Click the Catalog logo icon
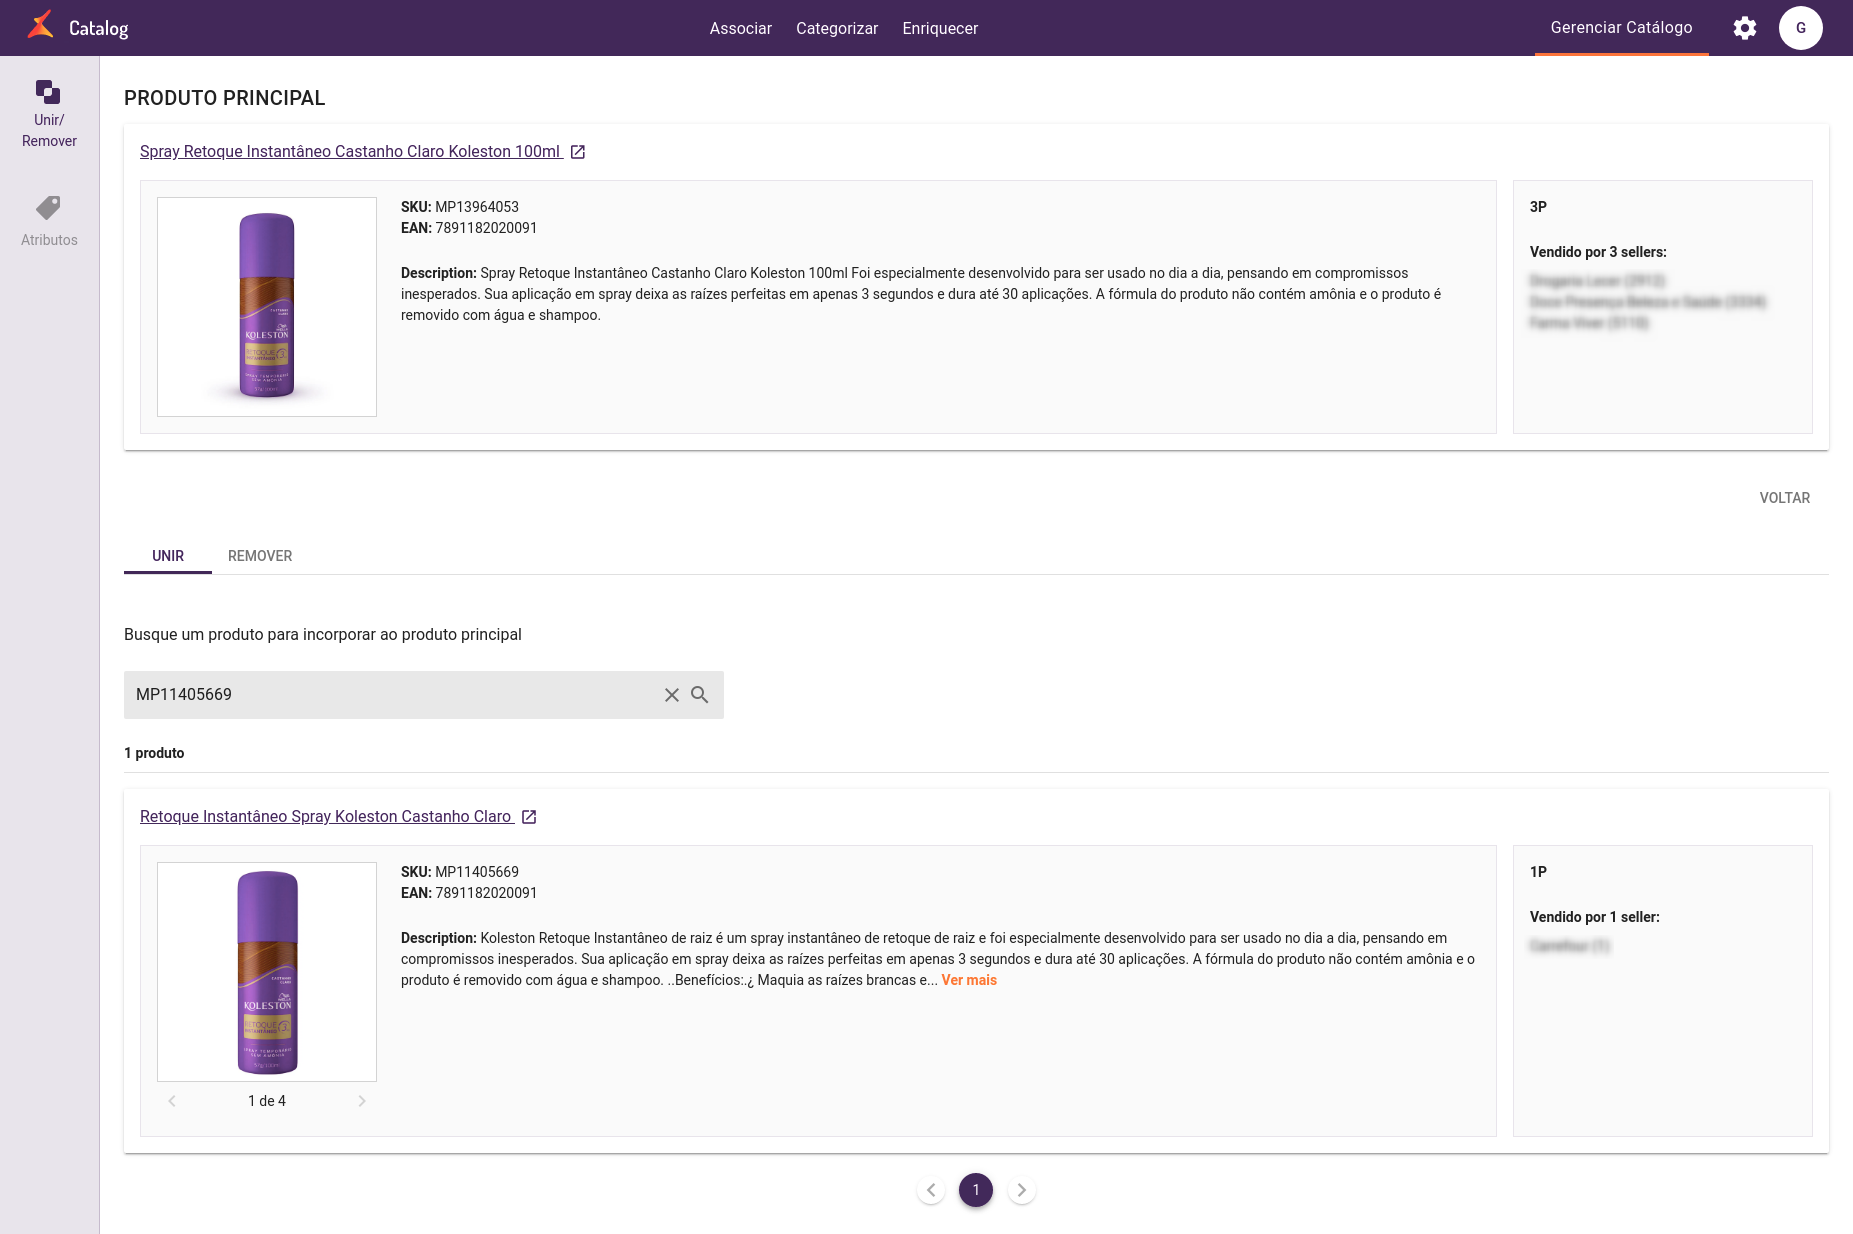Image resolution: width=1853 pixels, height=1234 pixels. click(x=41, y=26)
